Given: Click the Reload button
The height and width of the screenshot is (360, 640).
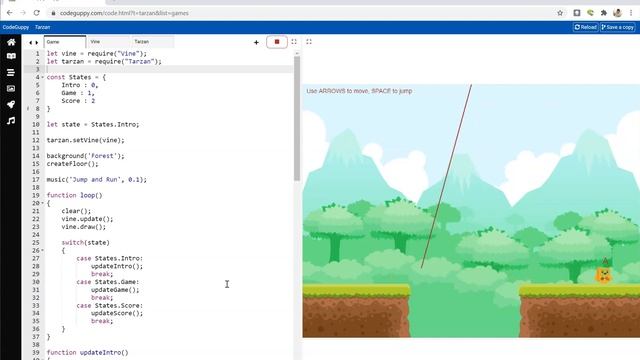Looking at the screenshot, I should click(585, 27).
